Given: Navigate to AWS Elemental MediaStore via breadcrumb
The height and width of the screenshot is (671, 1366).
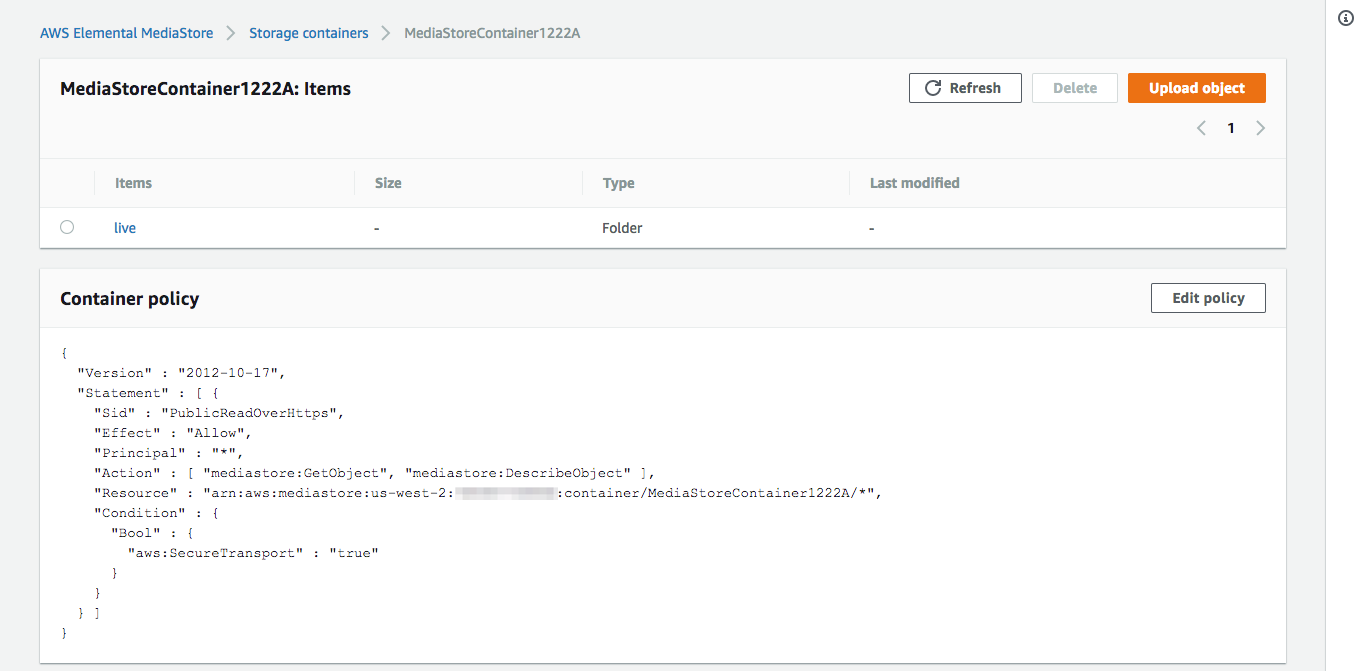Looking at the screenshot, I should click(x=126, y=32).
